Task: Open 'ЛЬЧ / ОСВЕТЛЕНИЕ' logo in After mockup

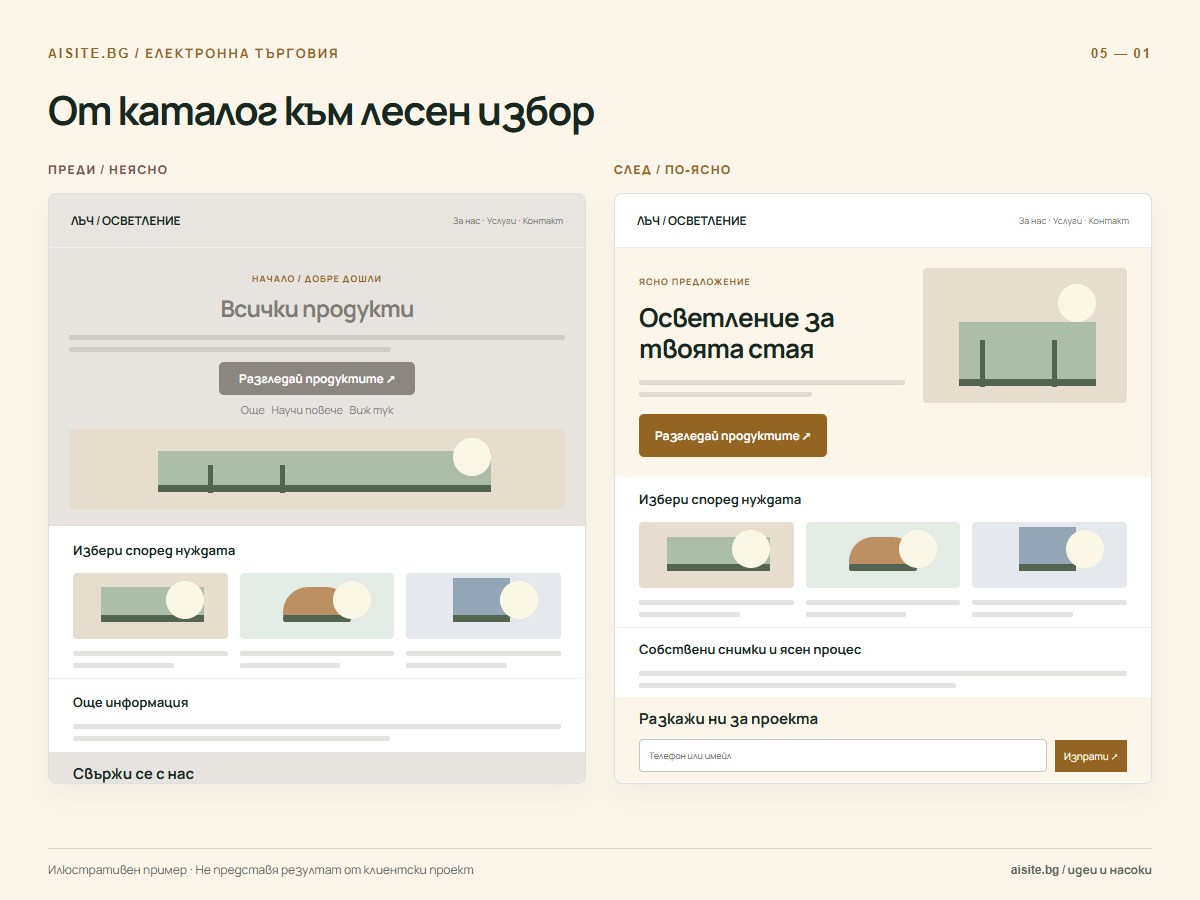Action: coord(692,221)
